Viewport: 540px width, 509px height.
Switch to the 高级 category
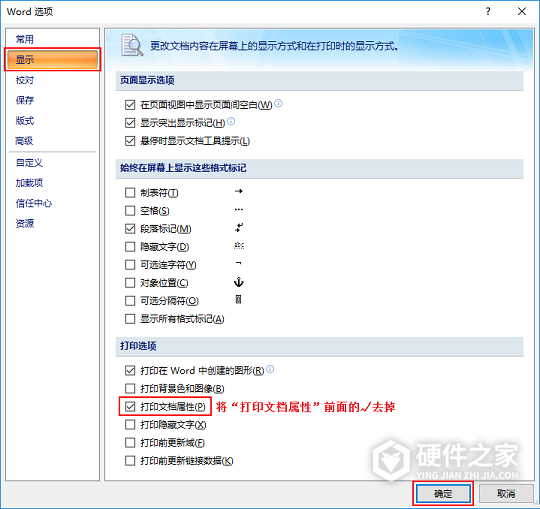tap(24, 141)
